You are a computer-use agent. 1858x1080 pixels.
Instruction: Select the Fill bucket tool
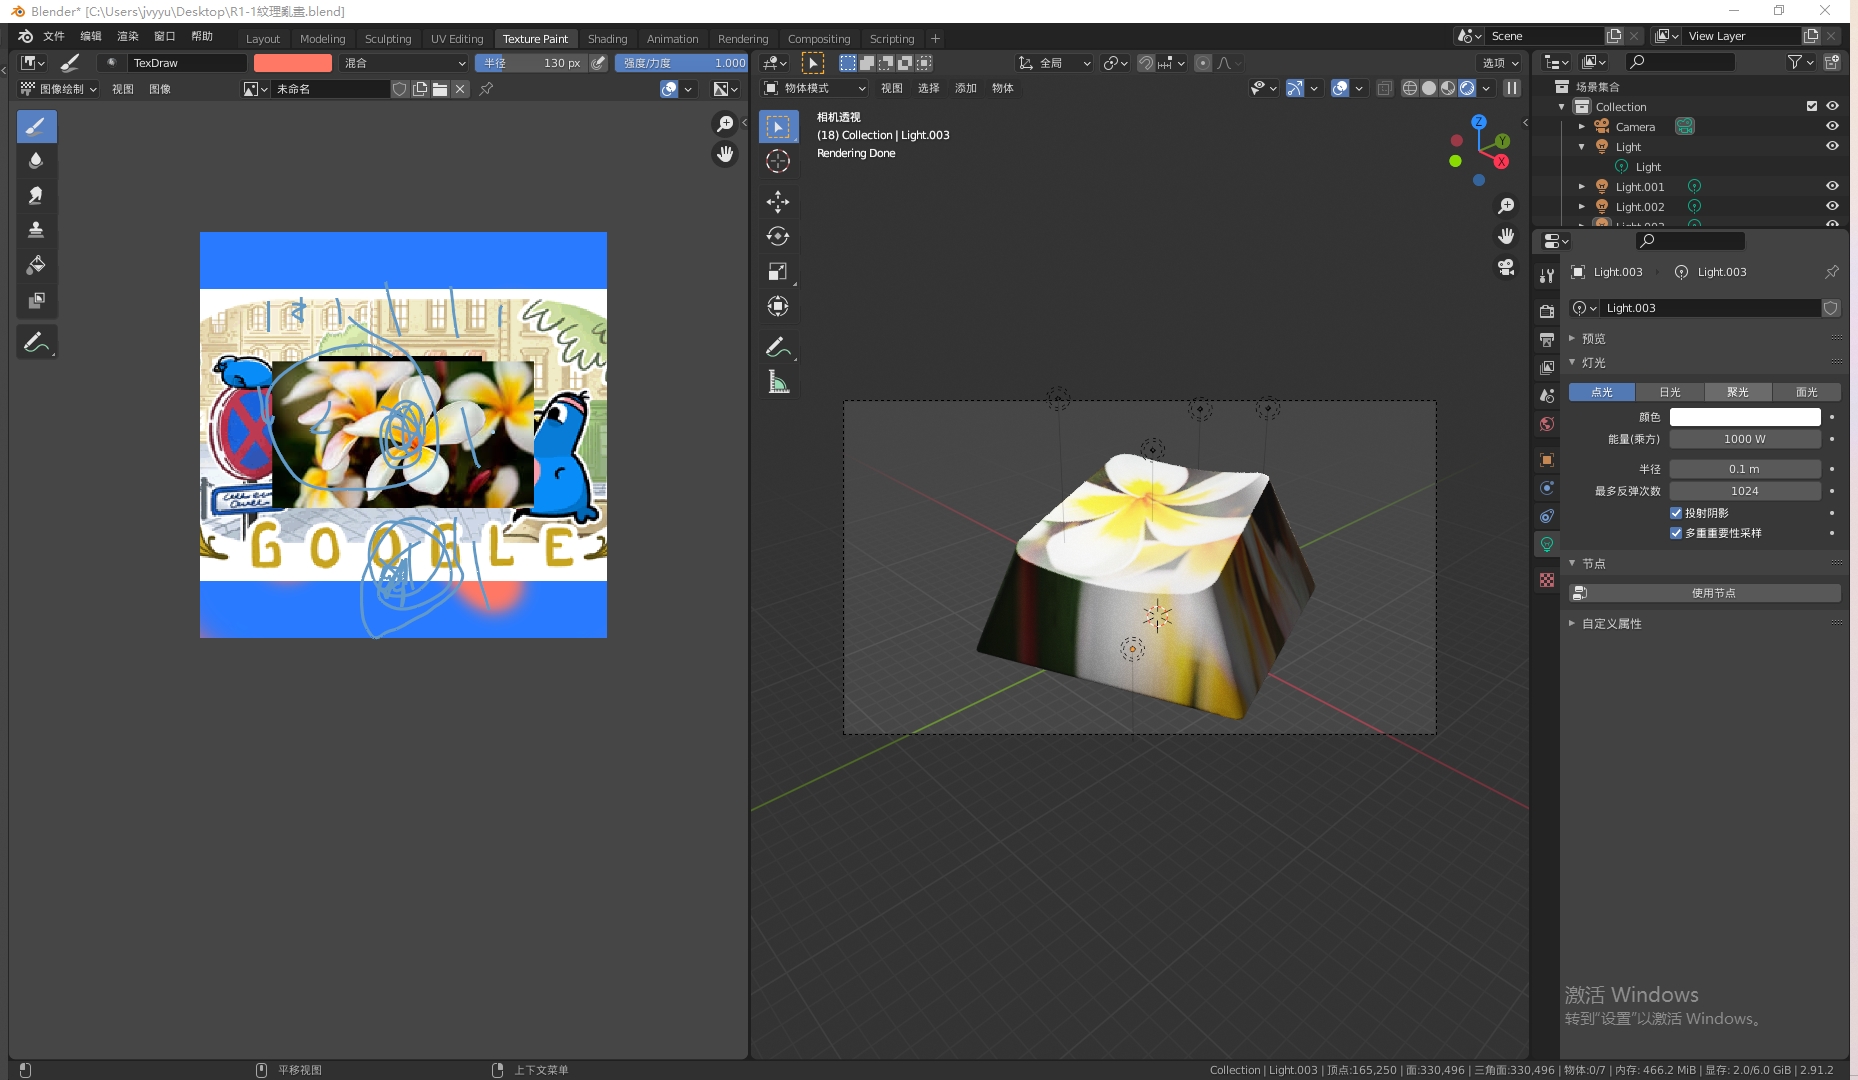point(36,266)
